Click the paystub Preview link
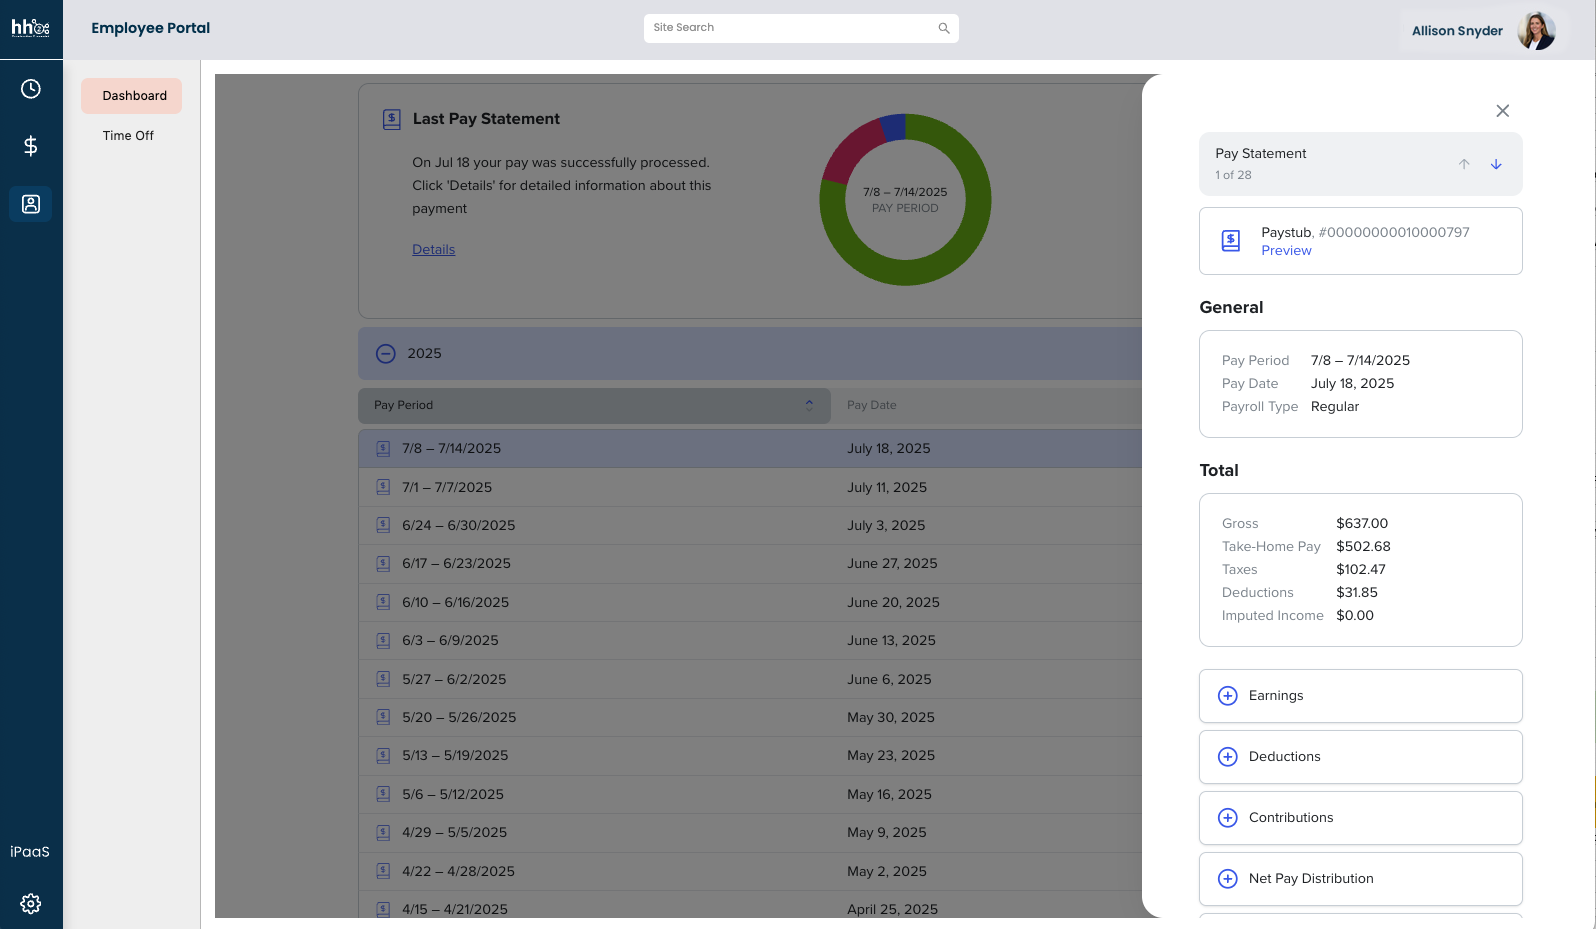1596x929 pixels. [x=1286, y=251]
